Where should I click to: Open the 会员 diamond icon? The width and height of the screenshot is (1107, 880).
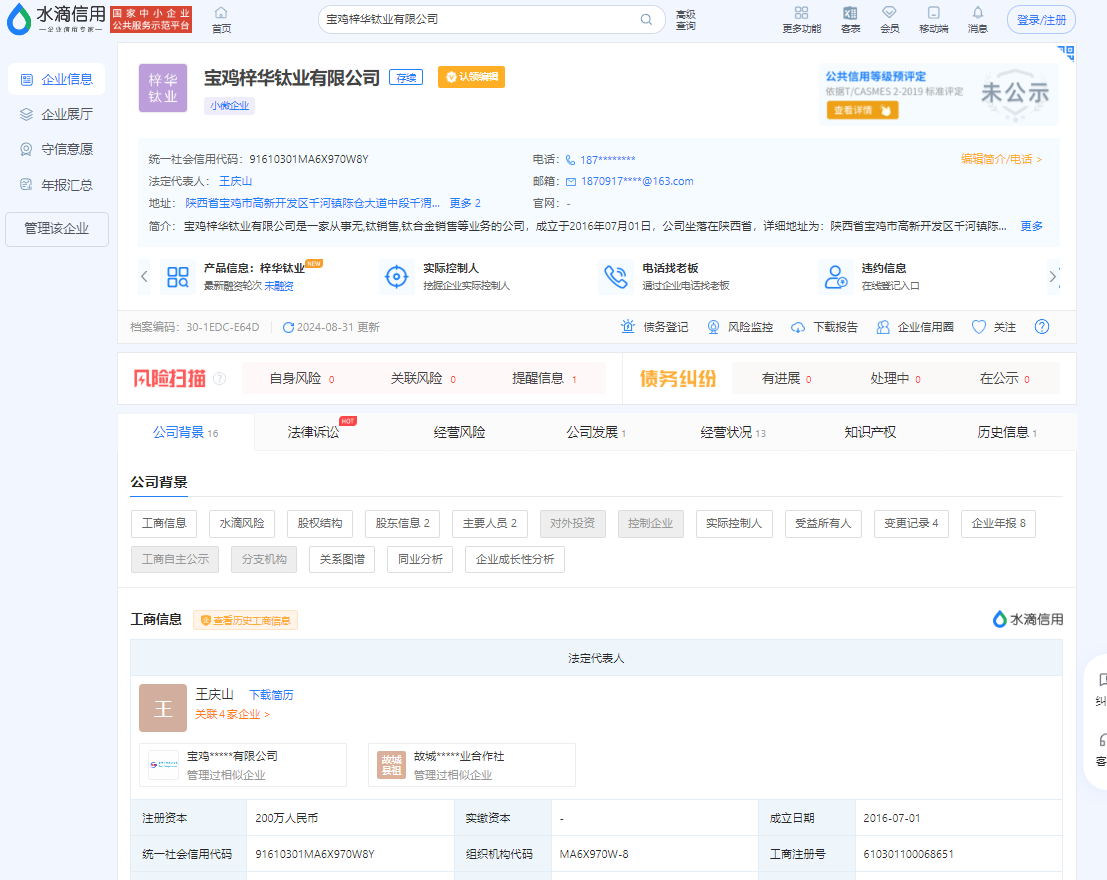pyautogui.click(x=890, y=13)
